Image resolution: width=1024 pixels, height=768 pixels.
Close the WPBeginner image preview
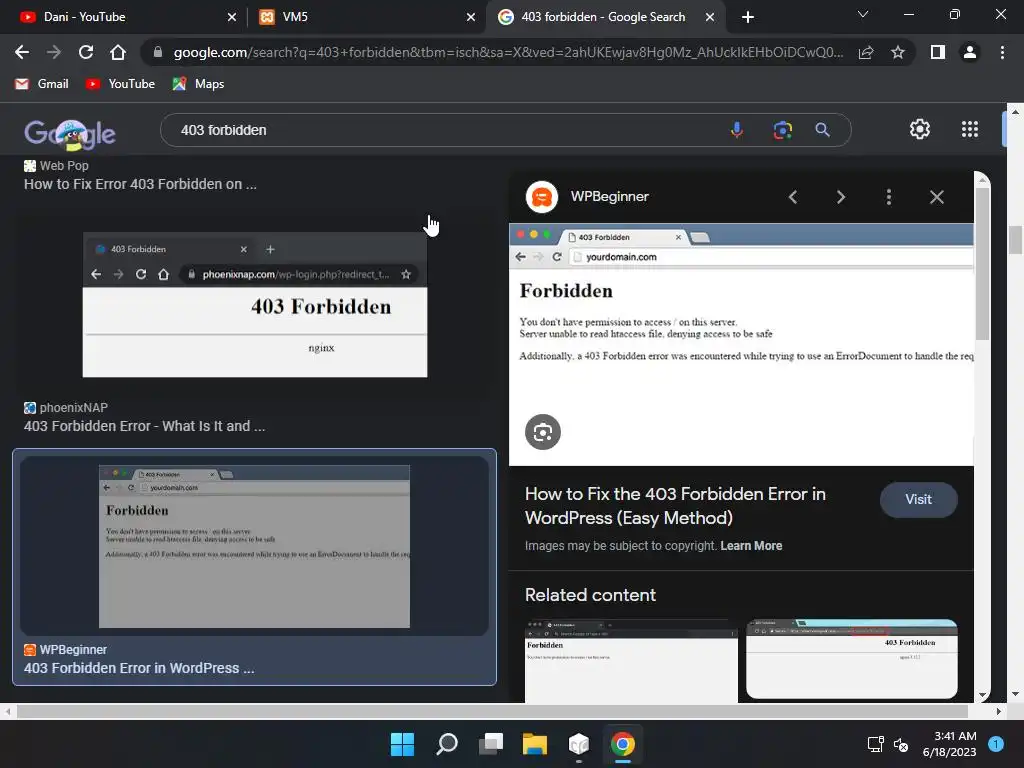[936, 197]
